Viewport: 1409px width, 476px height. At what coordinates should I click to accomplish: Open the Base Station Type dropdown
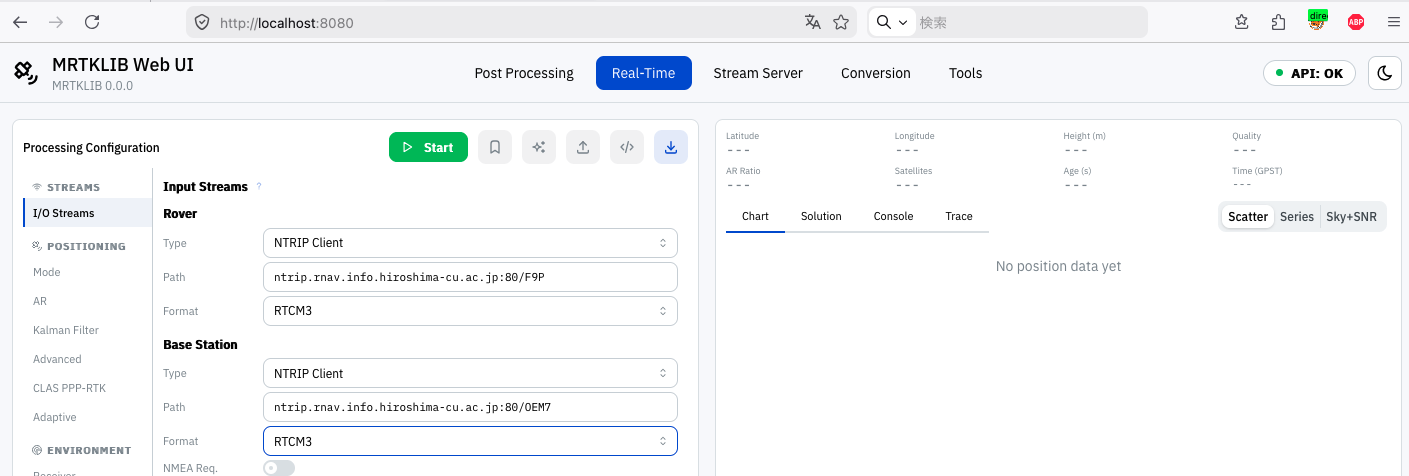[470, 373]
